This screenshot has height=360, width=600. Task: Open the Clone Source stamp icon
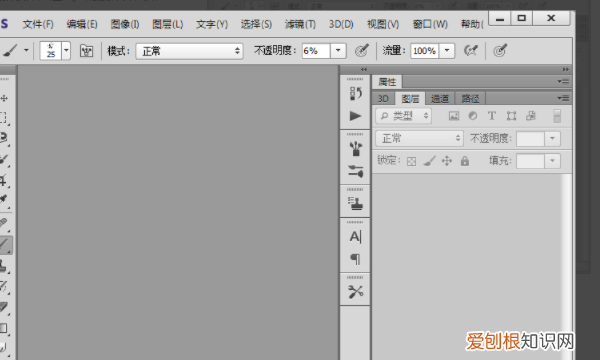pyautogui.click(x=355, y=203)
